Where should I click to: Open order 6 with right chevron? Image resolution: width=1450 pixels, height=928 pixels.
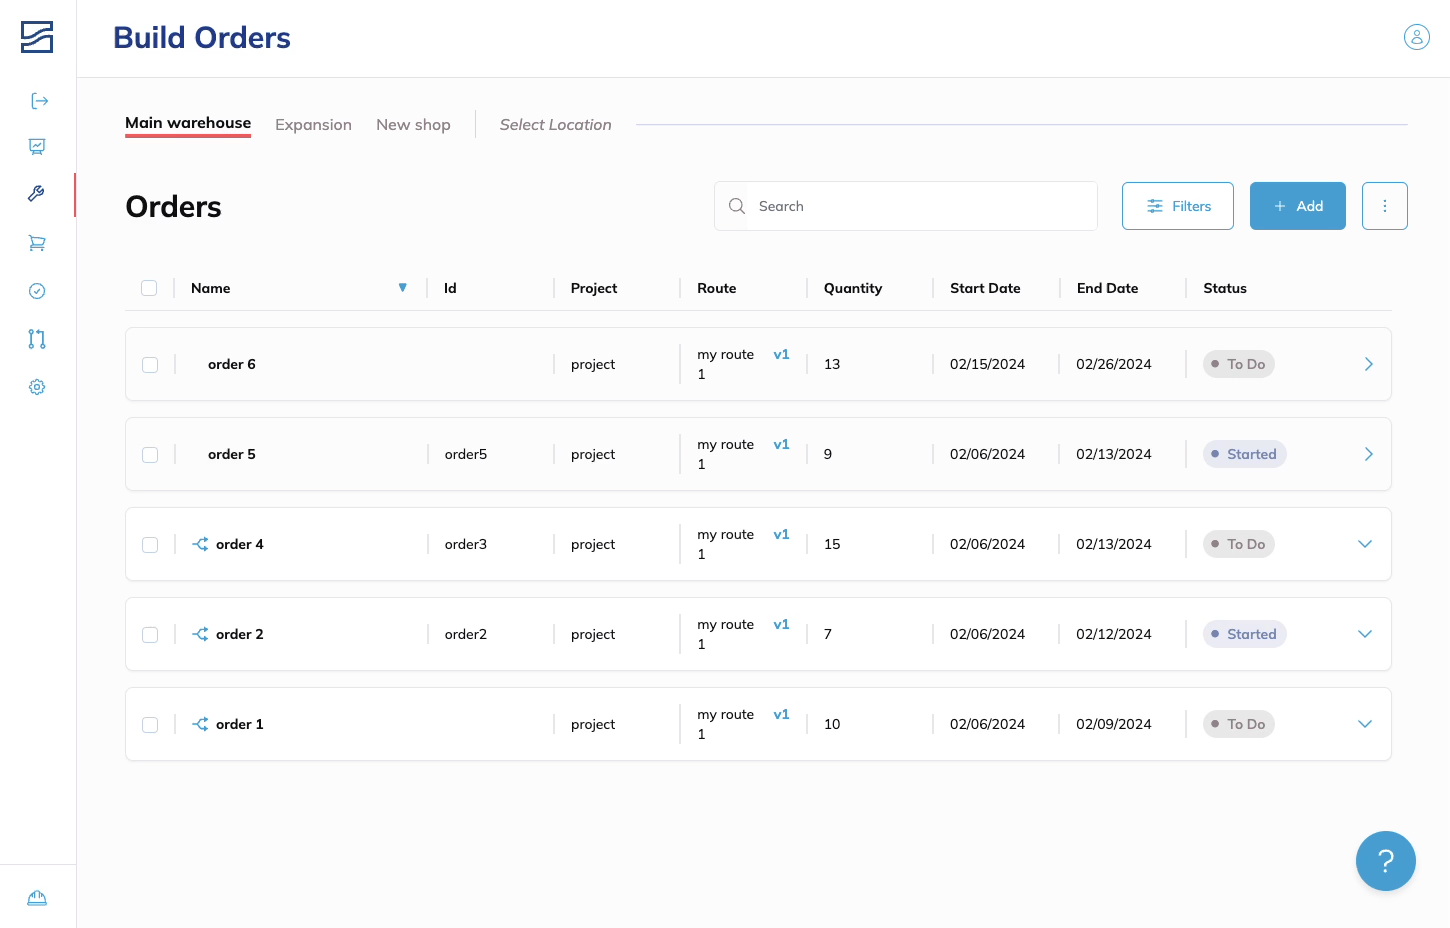click(x=1368, y=364)
